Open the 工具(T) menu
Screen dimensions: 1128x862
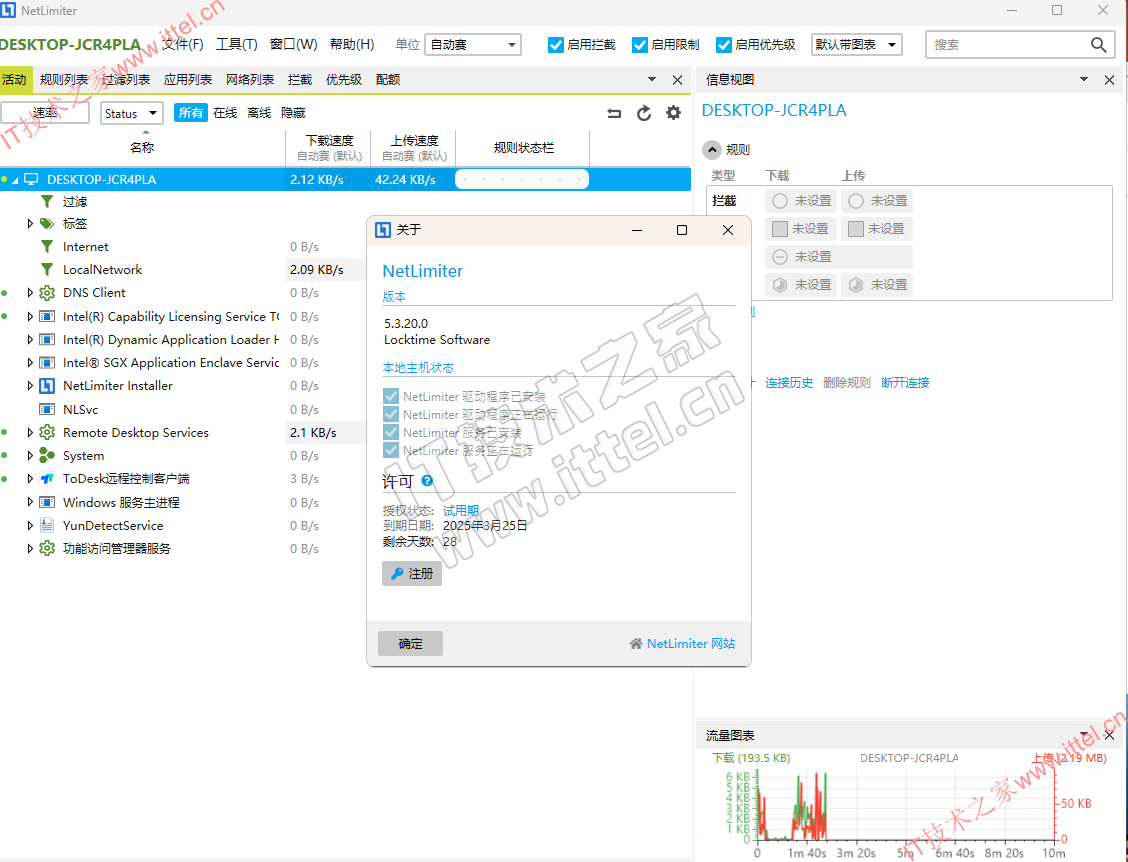point(237,45)
